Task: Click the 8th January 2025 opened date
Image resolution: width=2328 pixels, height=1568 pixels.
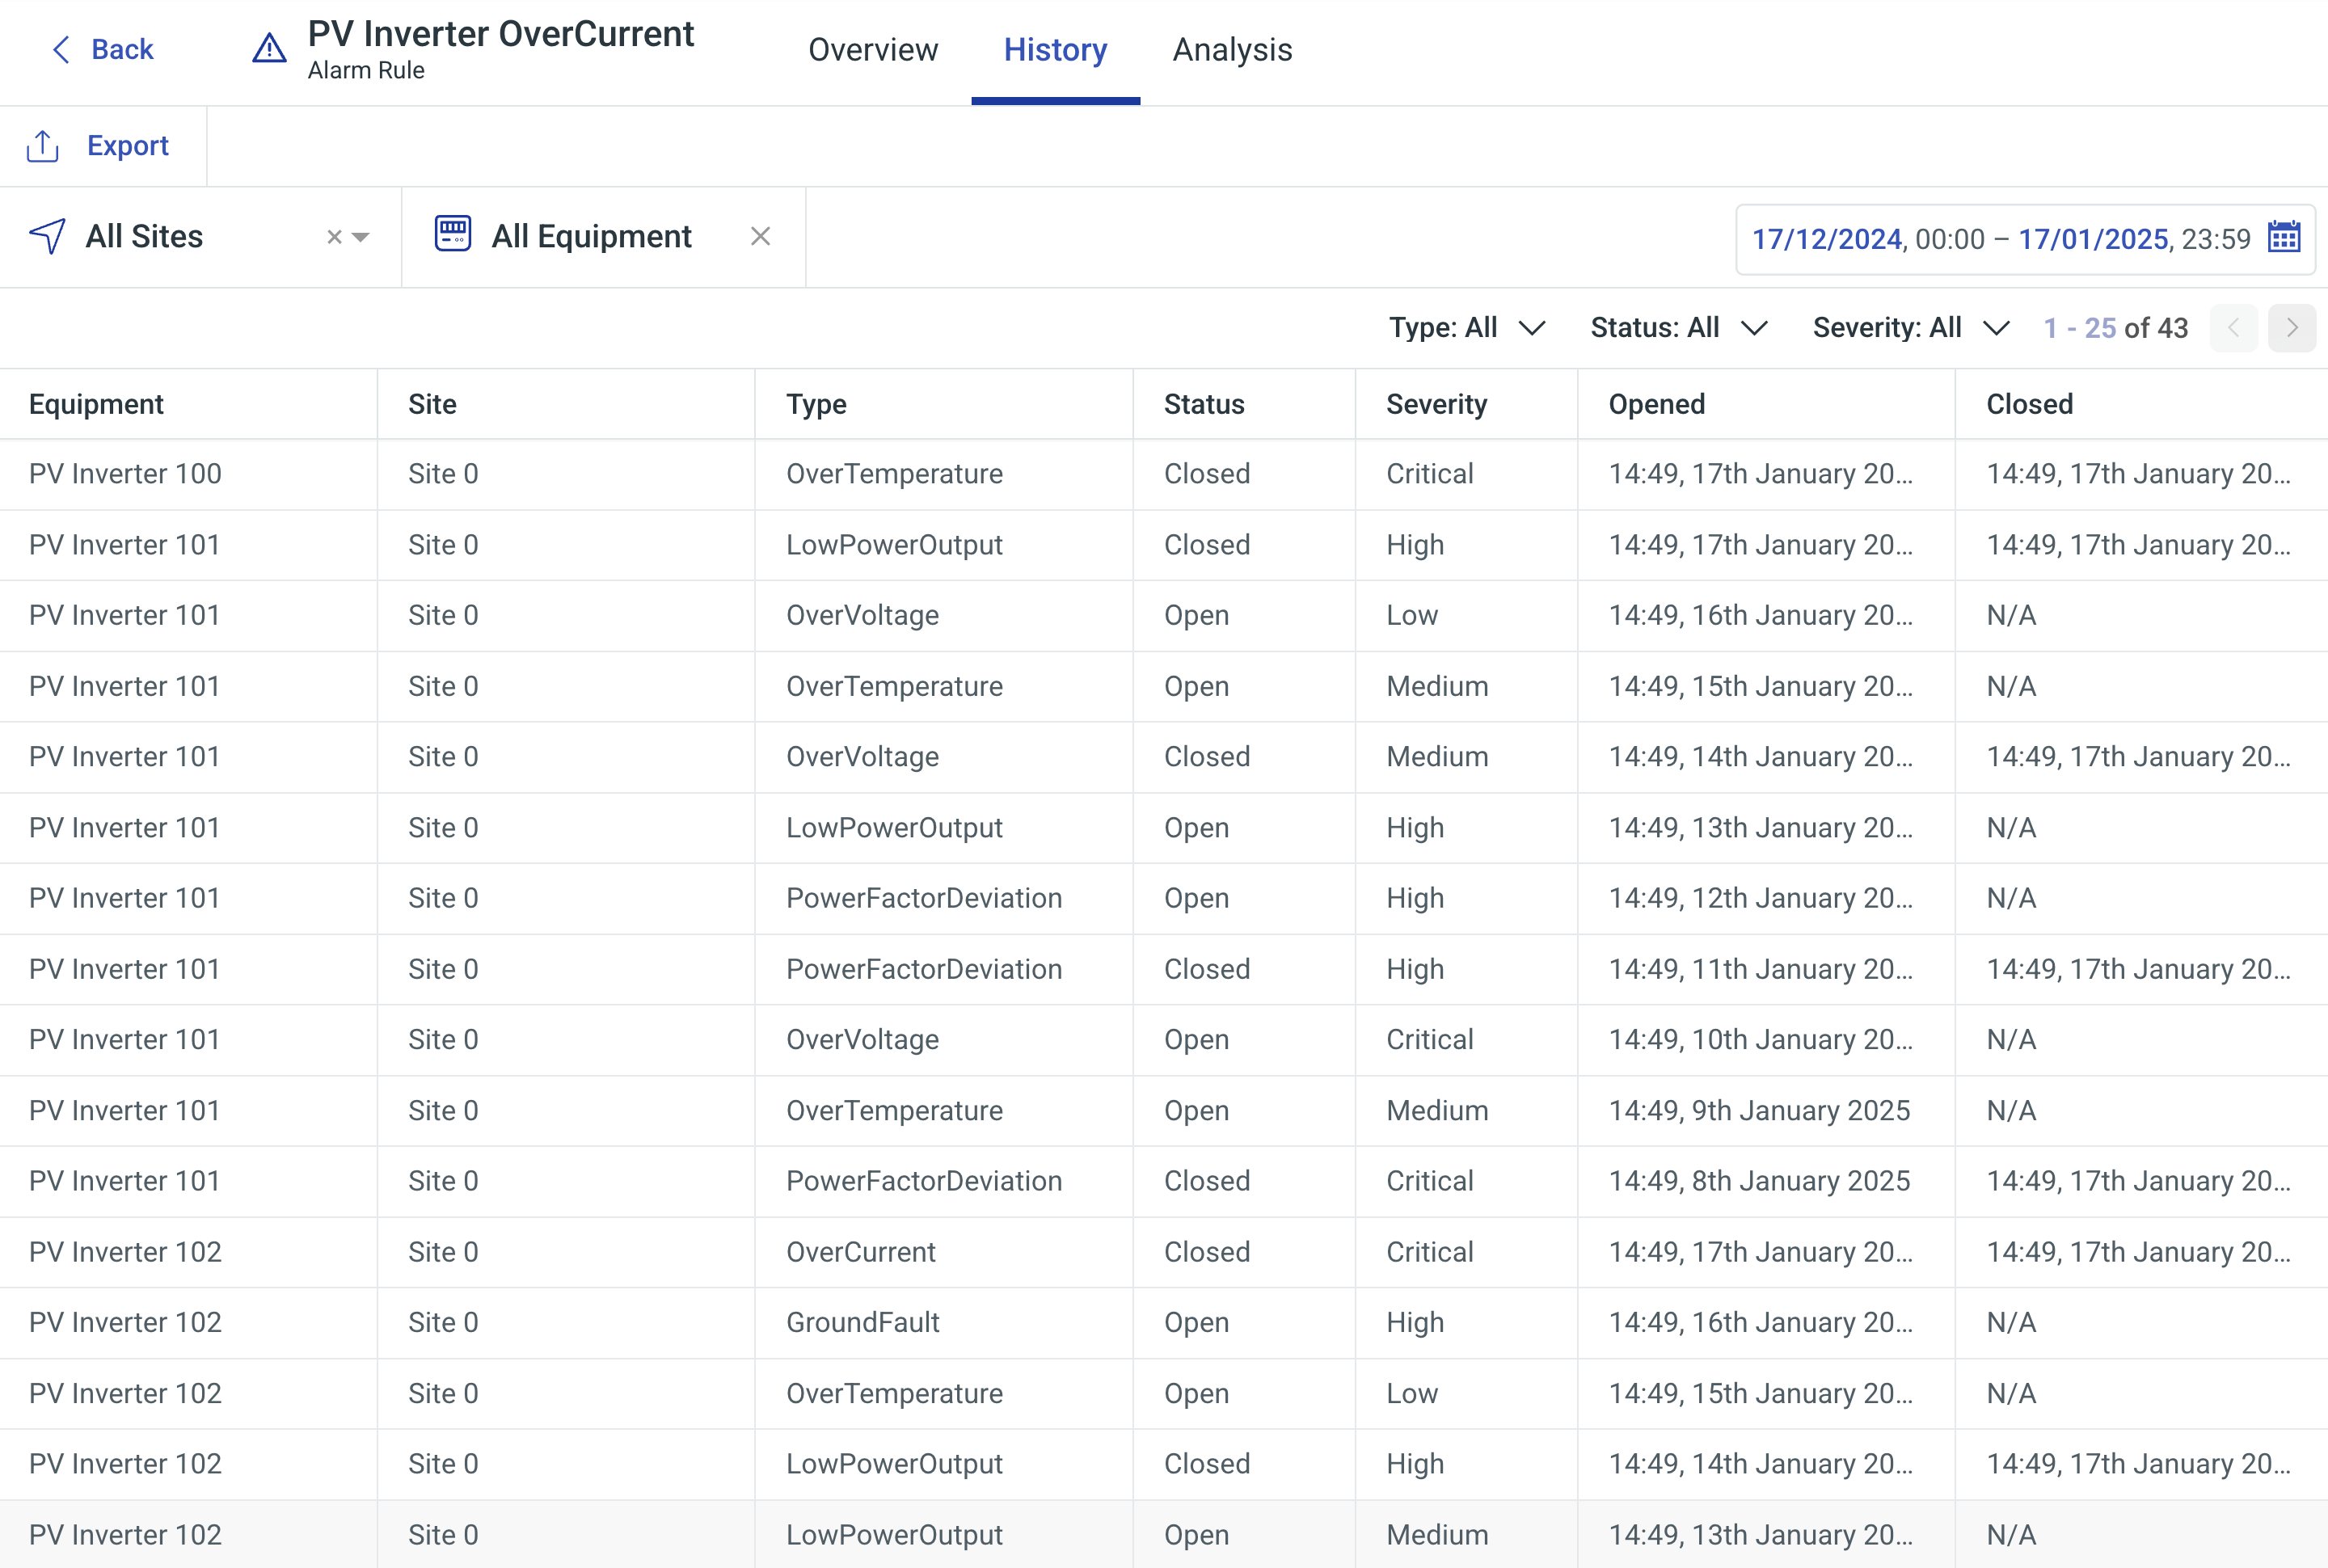Action: pos(1759,1181)
